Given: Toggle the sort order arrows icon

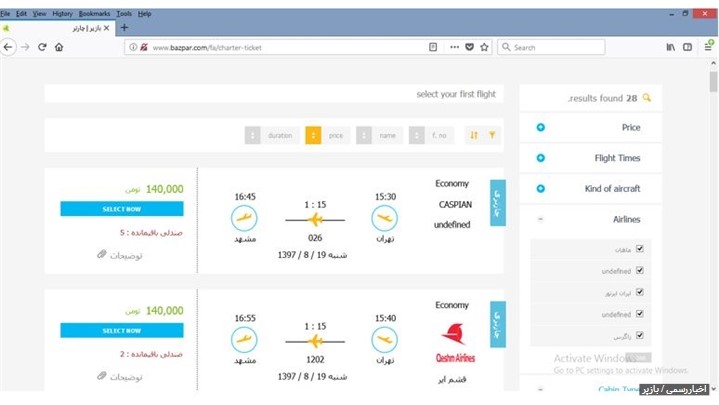Looking at the screenshot, I should [473, 135].
